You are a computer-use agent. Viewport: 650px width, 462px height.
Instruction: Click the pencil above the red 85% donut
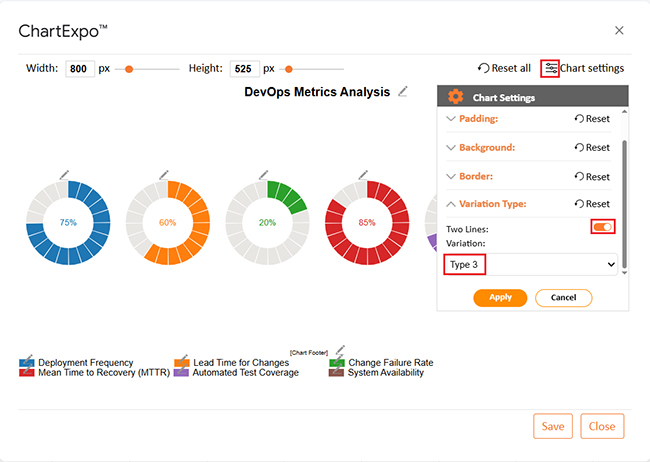pos(365,175)
